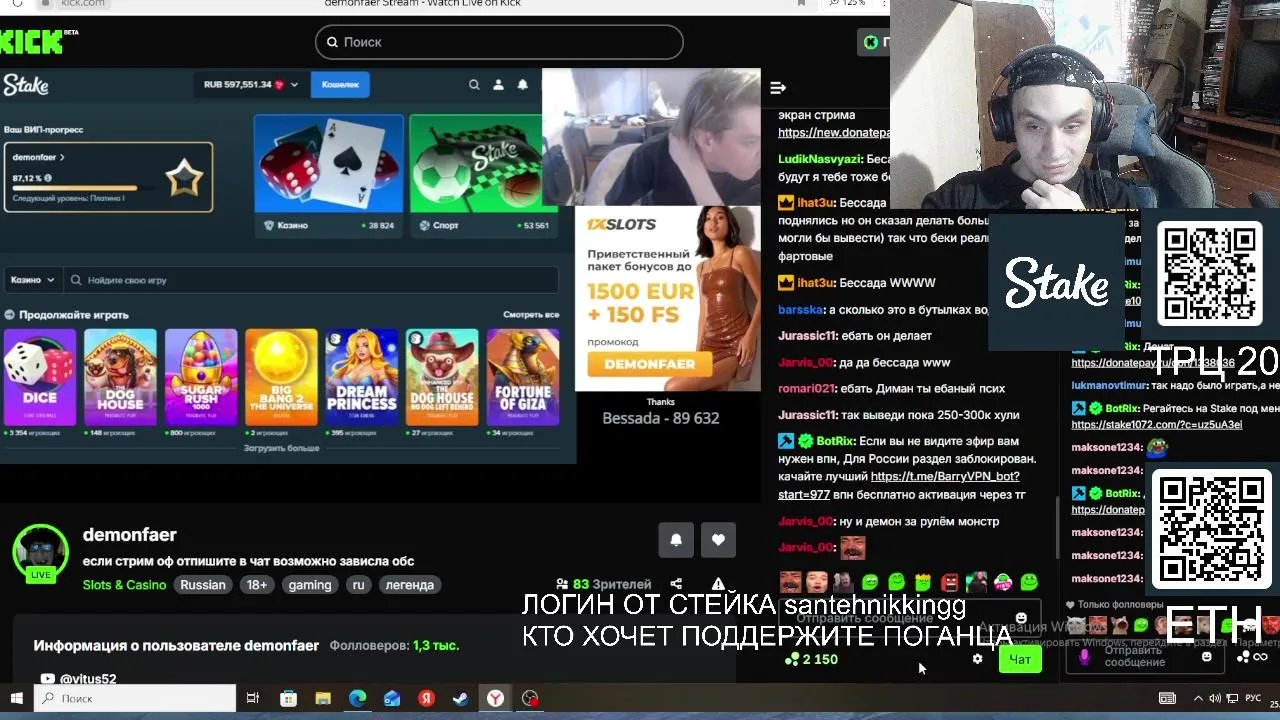Click the demonfaer channel avatar
This screenshot has height=720, width=1280.
tap(40, 552)
